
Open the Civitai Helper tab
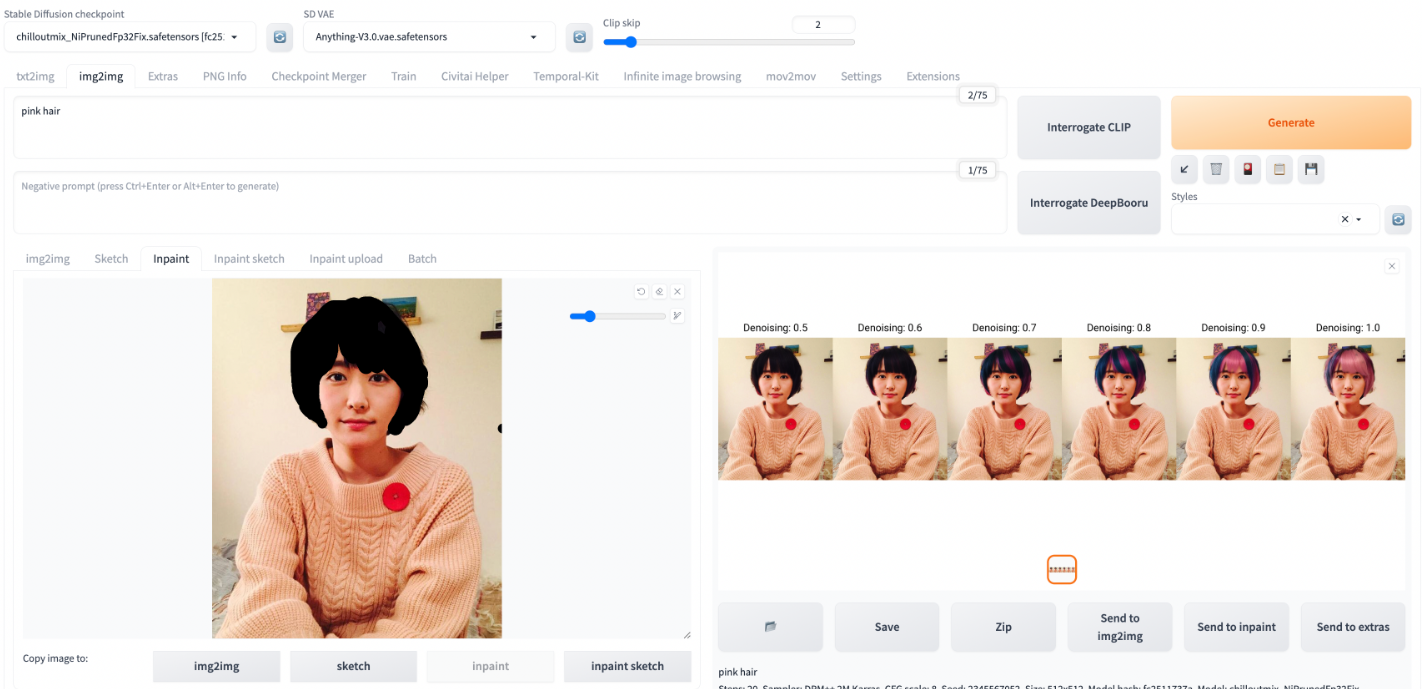coord(475,76)
